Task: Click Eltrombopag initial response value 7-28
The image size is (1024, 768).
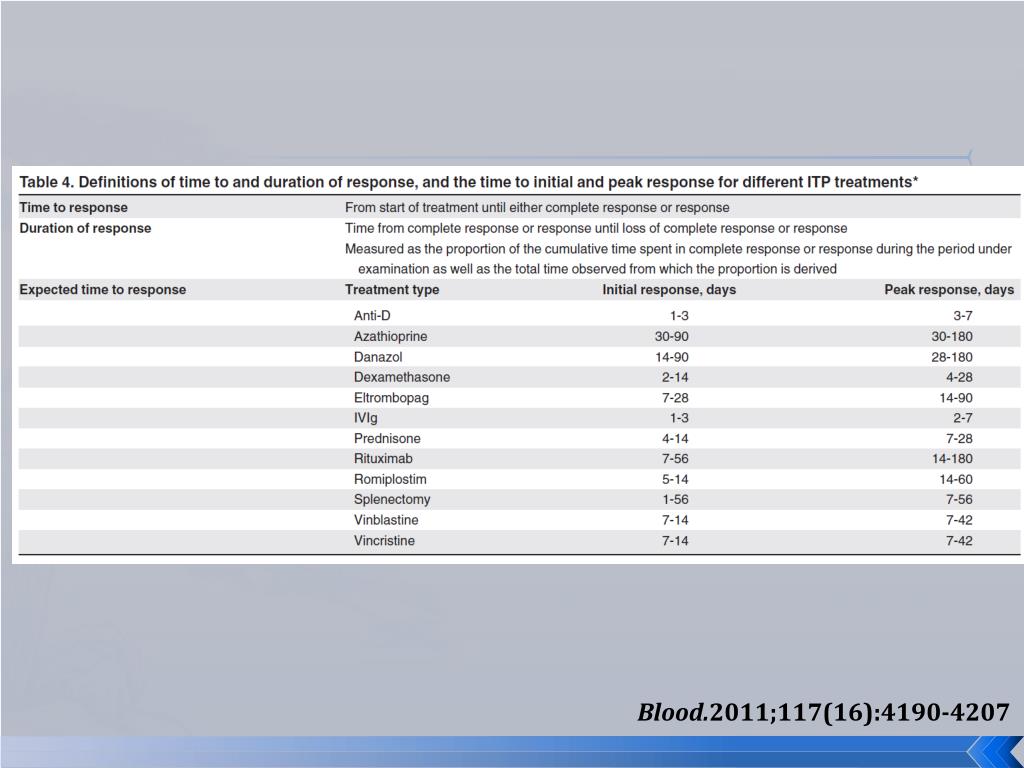Action: (x=675, y=398)
